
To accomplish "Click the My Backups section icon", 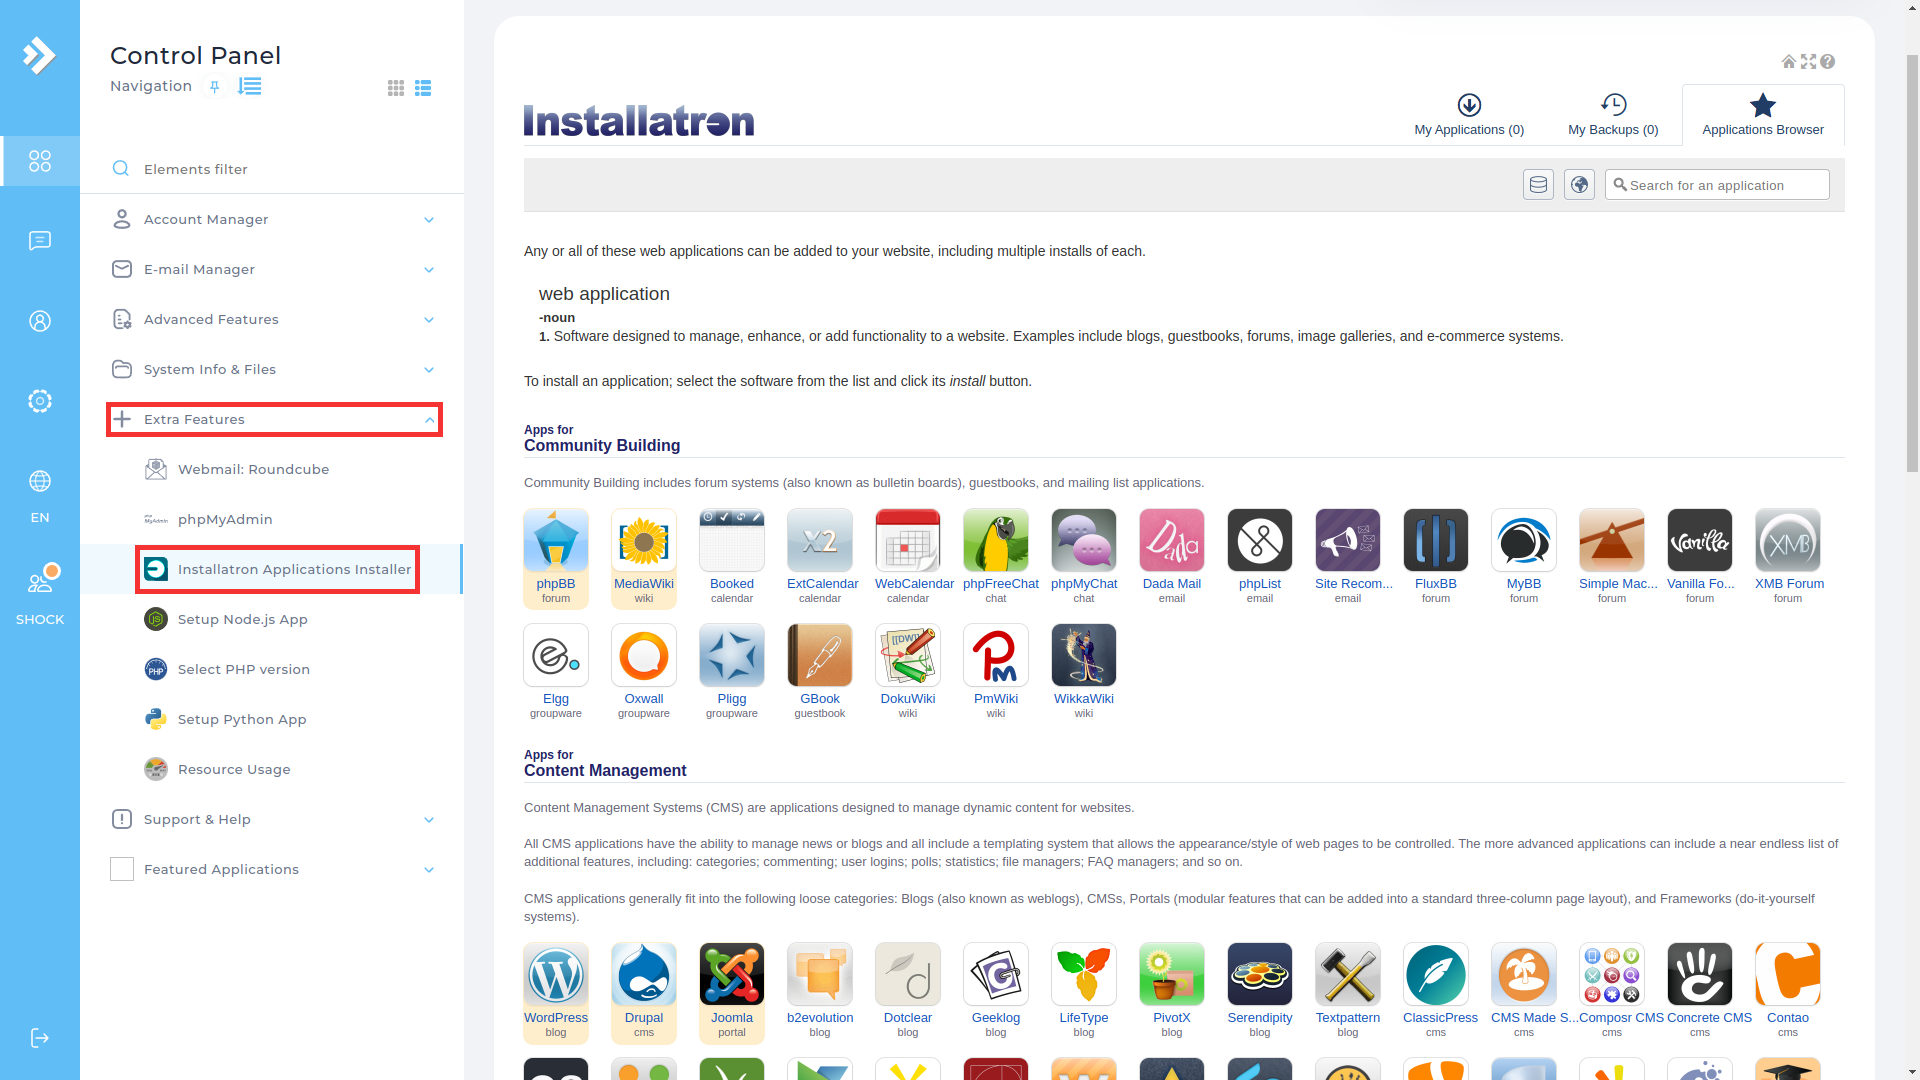I will click(x=1613, y=104).
